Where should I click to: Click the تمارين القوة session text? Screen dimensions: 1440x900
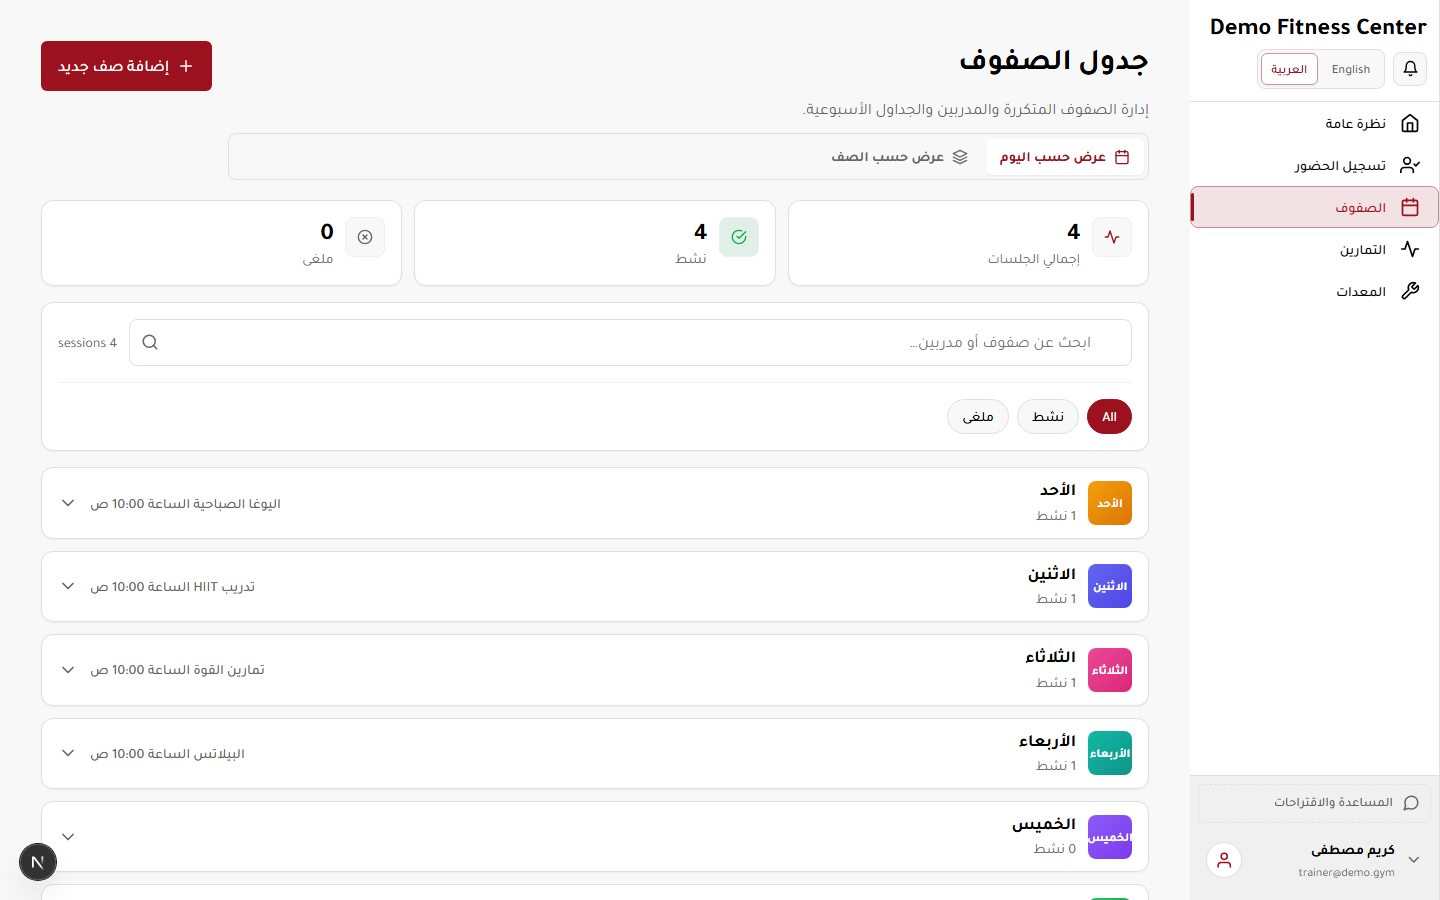[178, 670]
